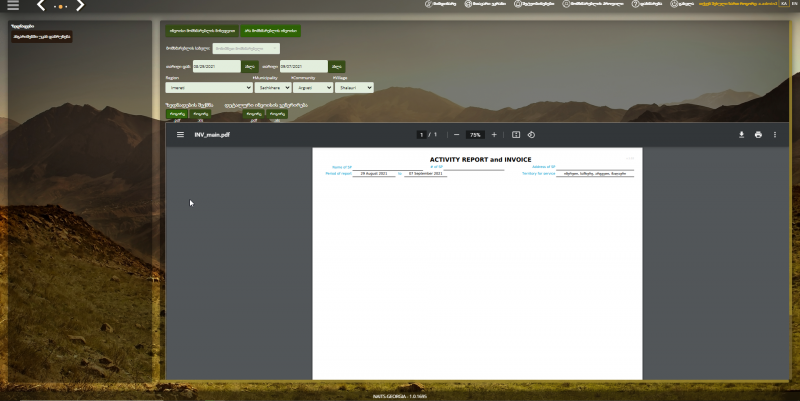Click the 29 August 2021 period value
The width and height of the screenshot is (800, 401).
pos(374,173)
